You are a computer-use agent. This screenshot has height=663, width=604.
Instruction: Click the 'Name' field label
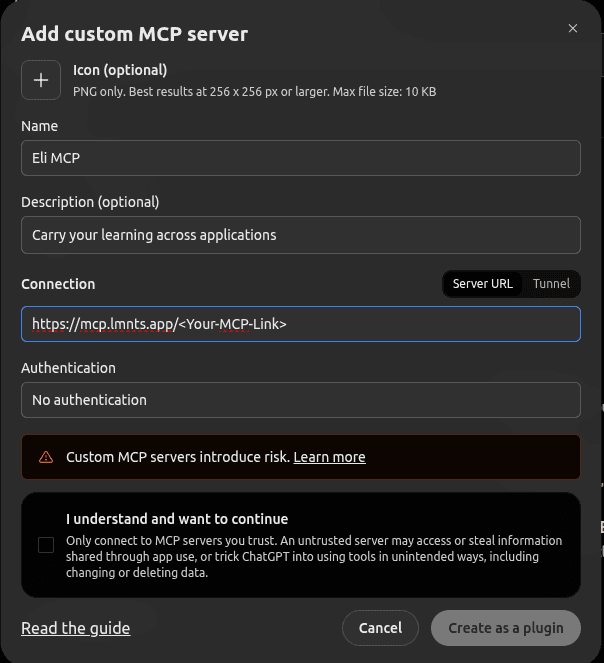(39, 126)
